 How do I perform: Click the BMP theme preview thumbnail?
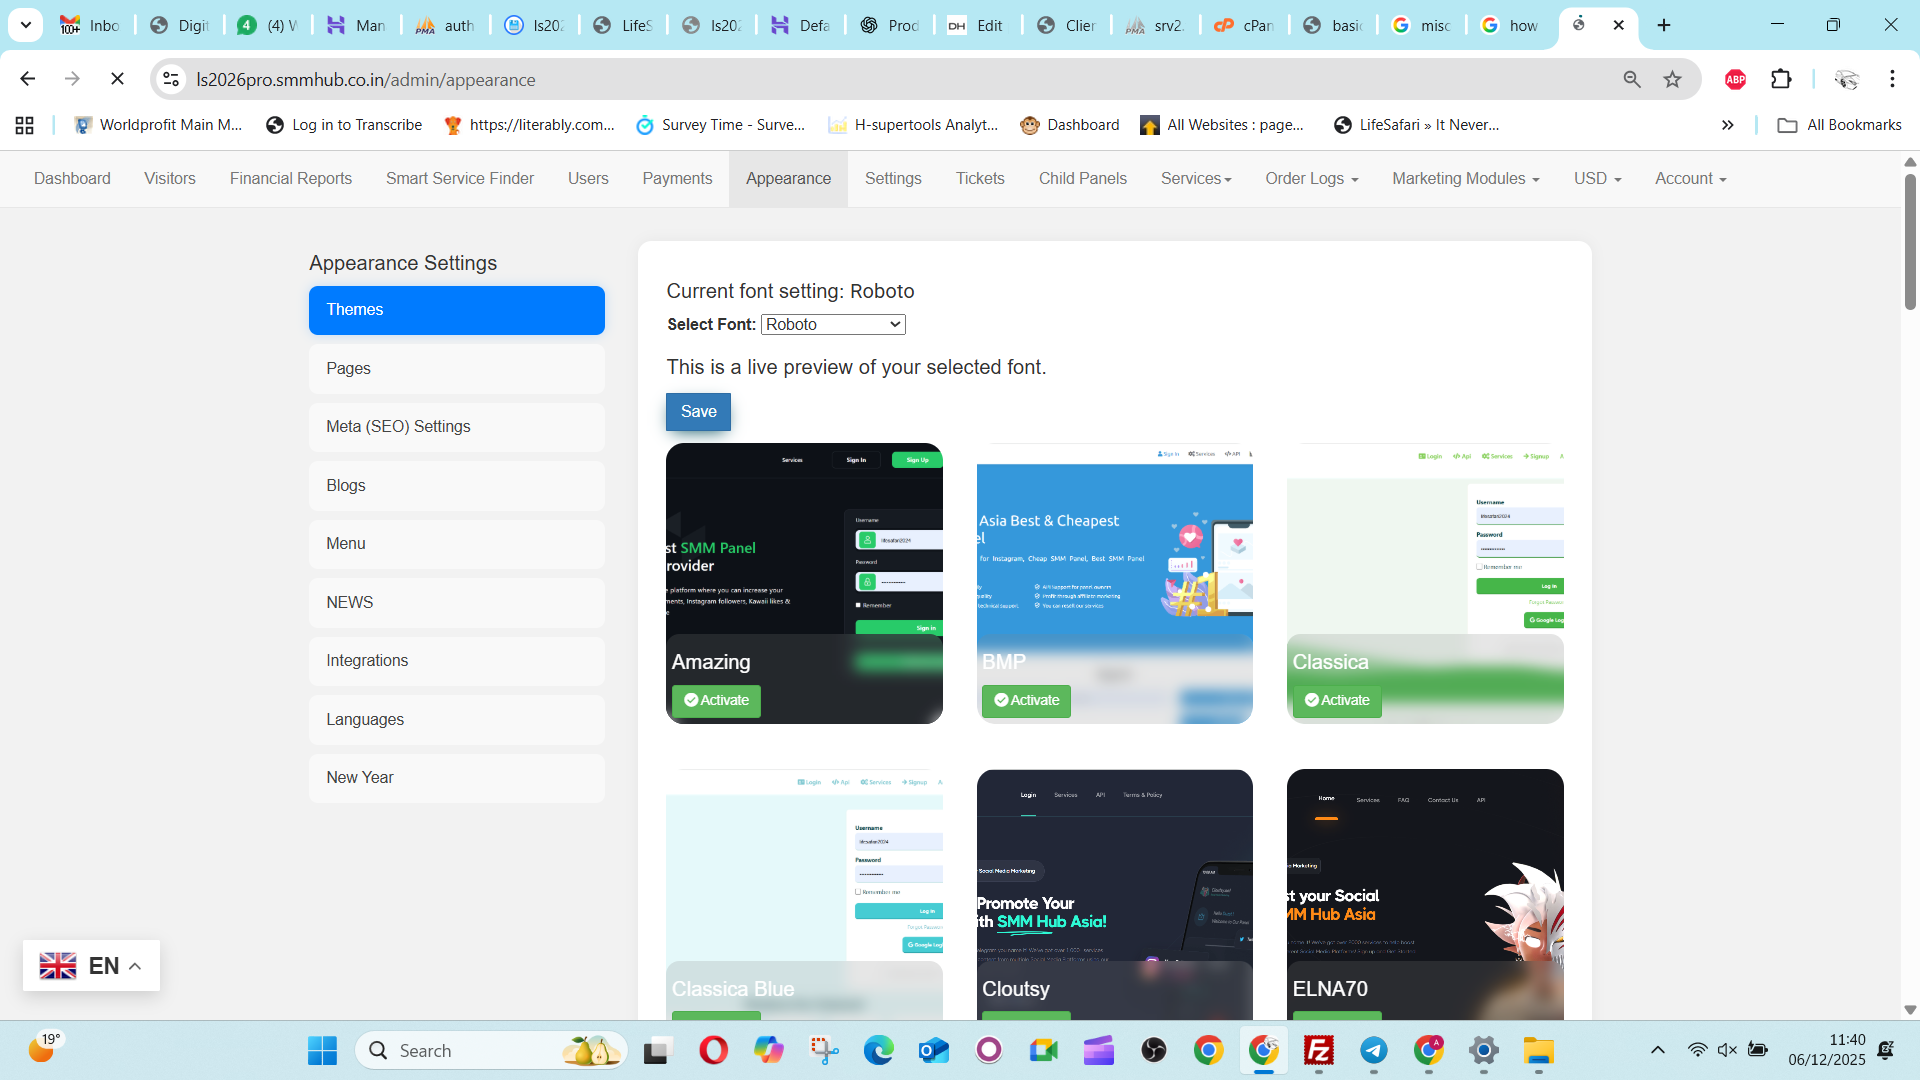[x=1114, y=540]
